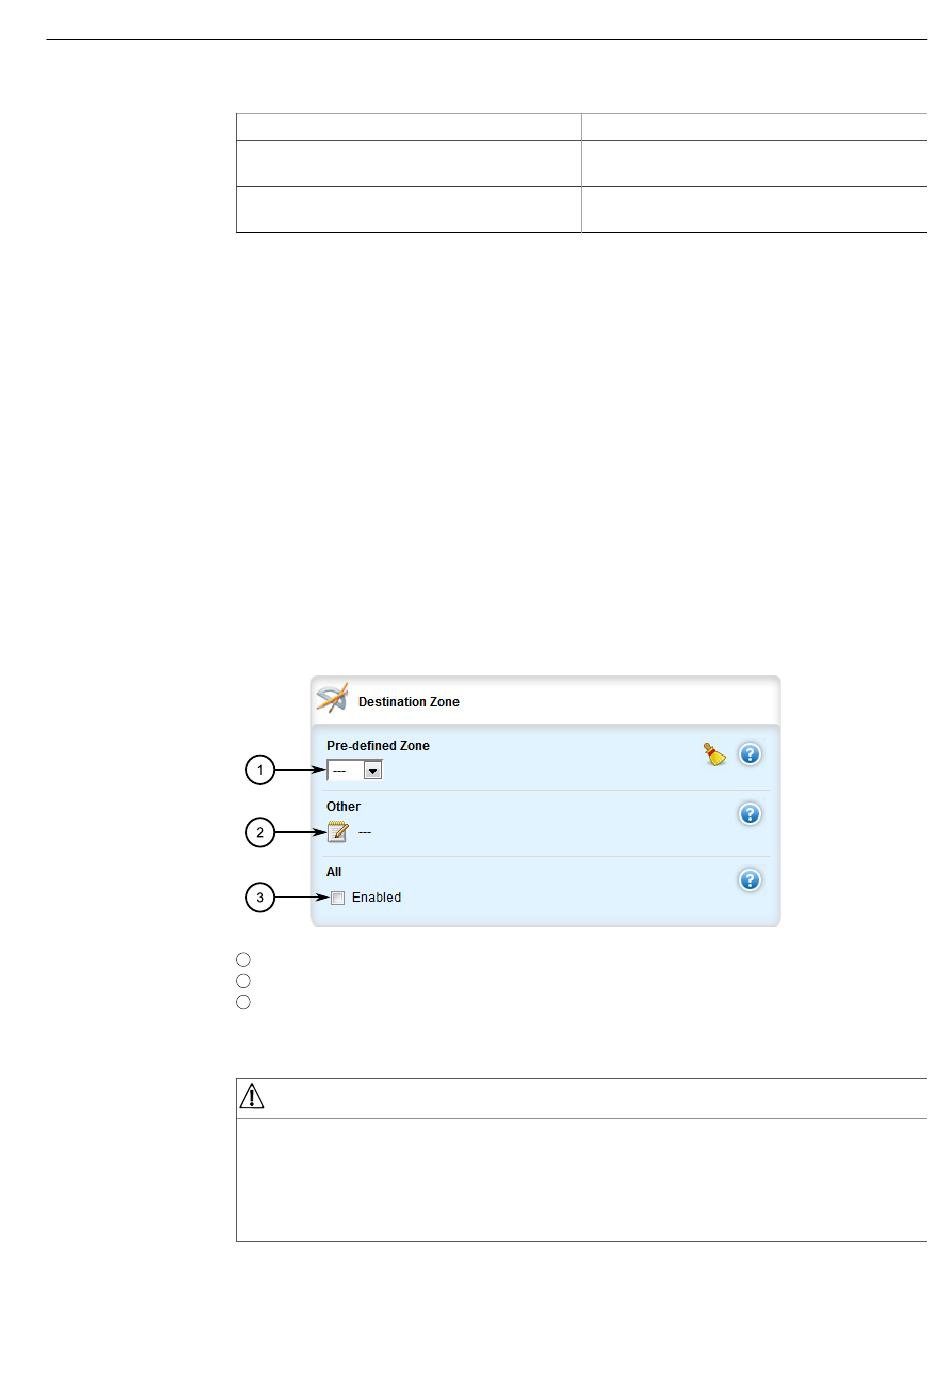This screenshot has height=1387, width=950.
Task: Select the second legend circle below figure
Action: pos(243,981)
